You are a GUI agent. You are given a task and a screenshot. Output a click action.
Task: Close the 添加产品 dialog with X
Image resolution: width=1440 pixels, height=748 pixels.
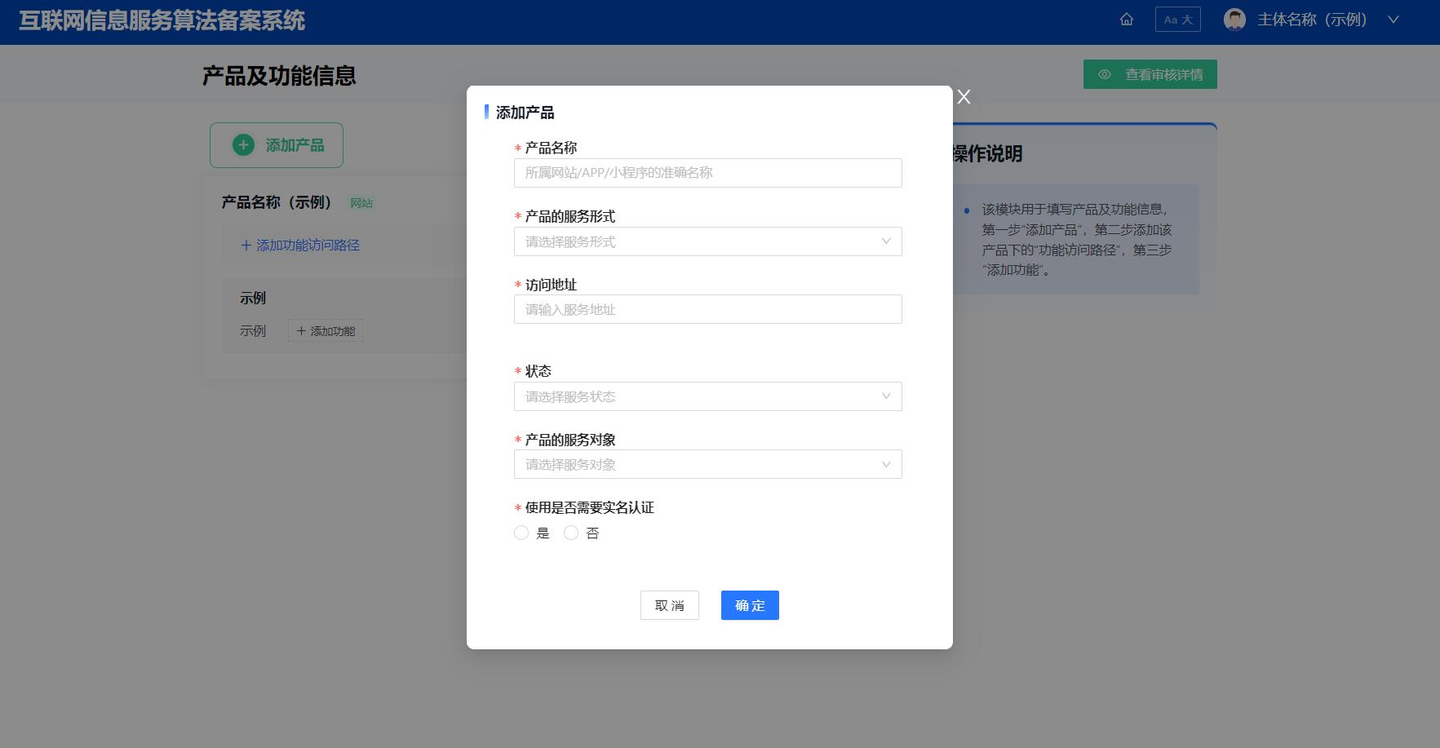(964, 96)
